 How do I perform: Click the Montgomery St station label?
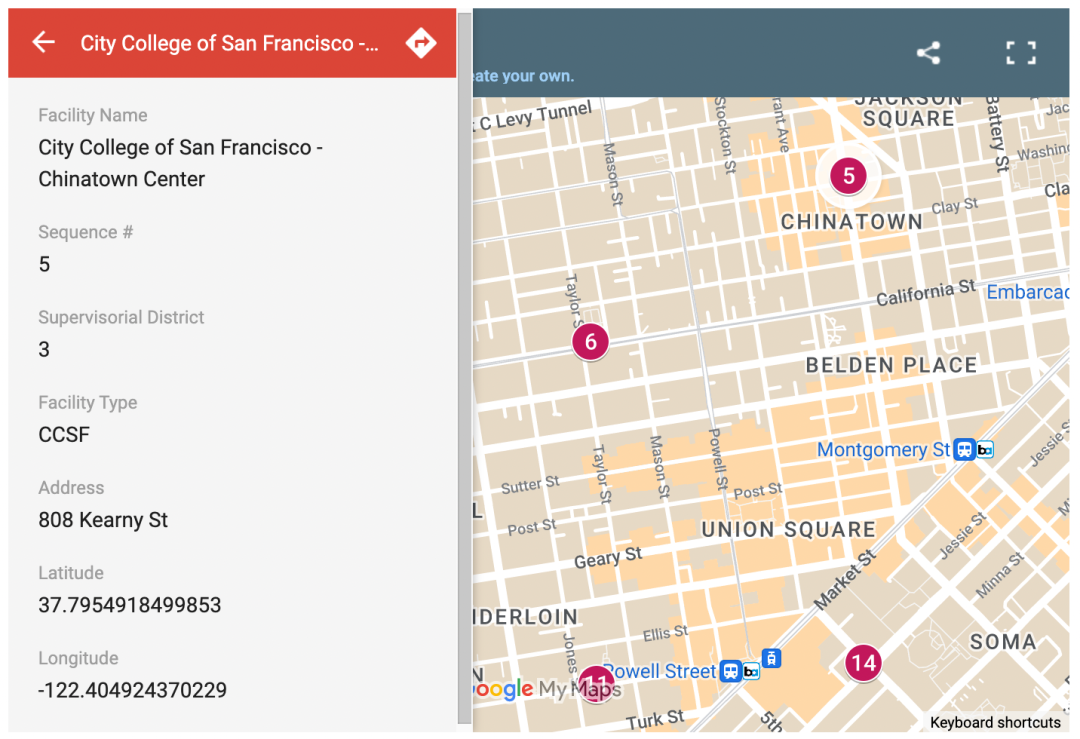pyautogui.click(x=883, y=450)
